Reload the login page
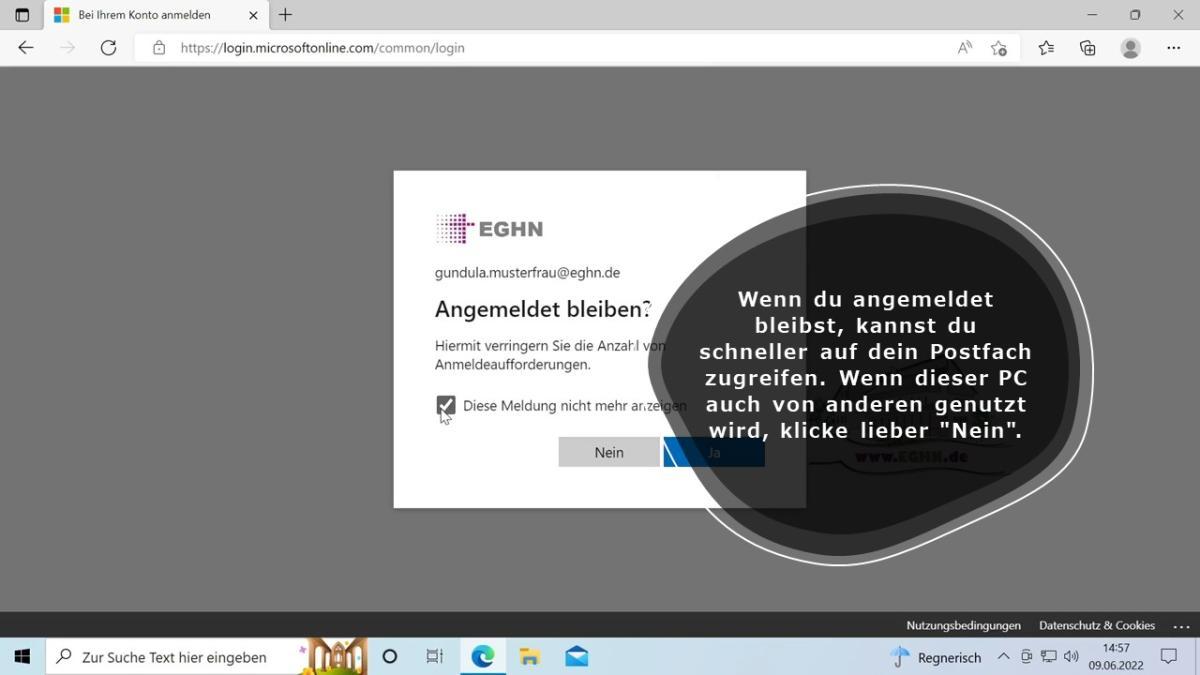Screen dimensions: 1200x675 coord(108,48)
